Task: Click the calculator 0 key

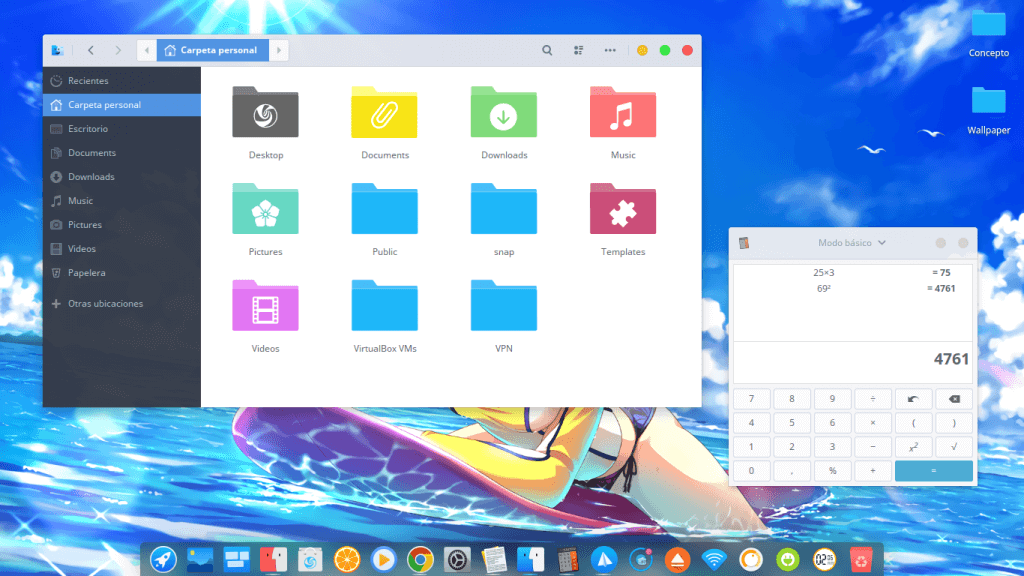Action: (x=751, y=471)
